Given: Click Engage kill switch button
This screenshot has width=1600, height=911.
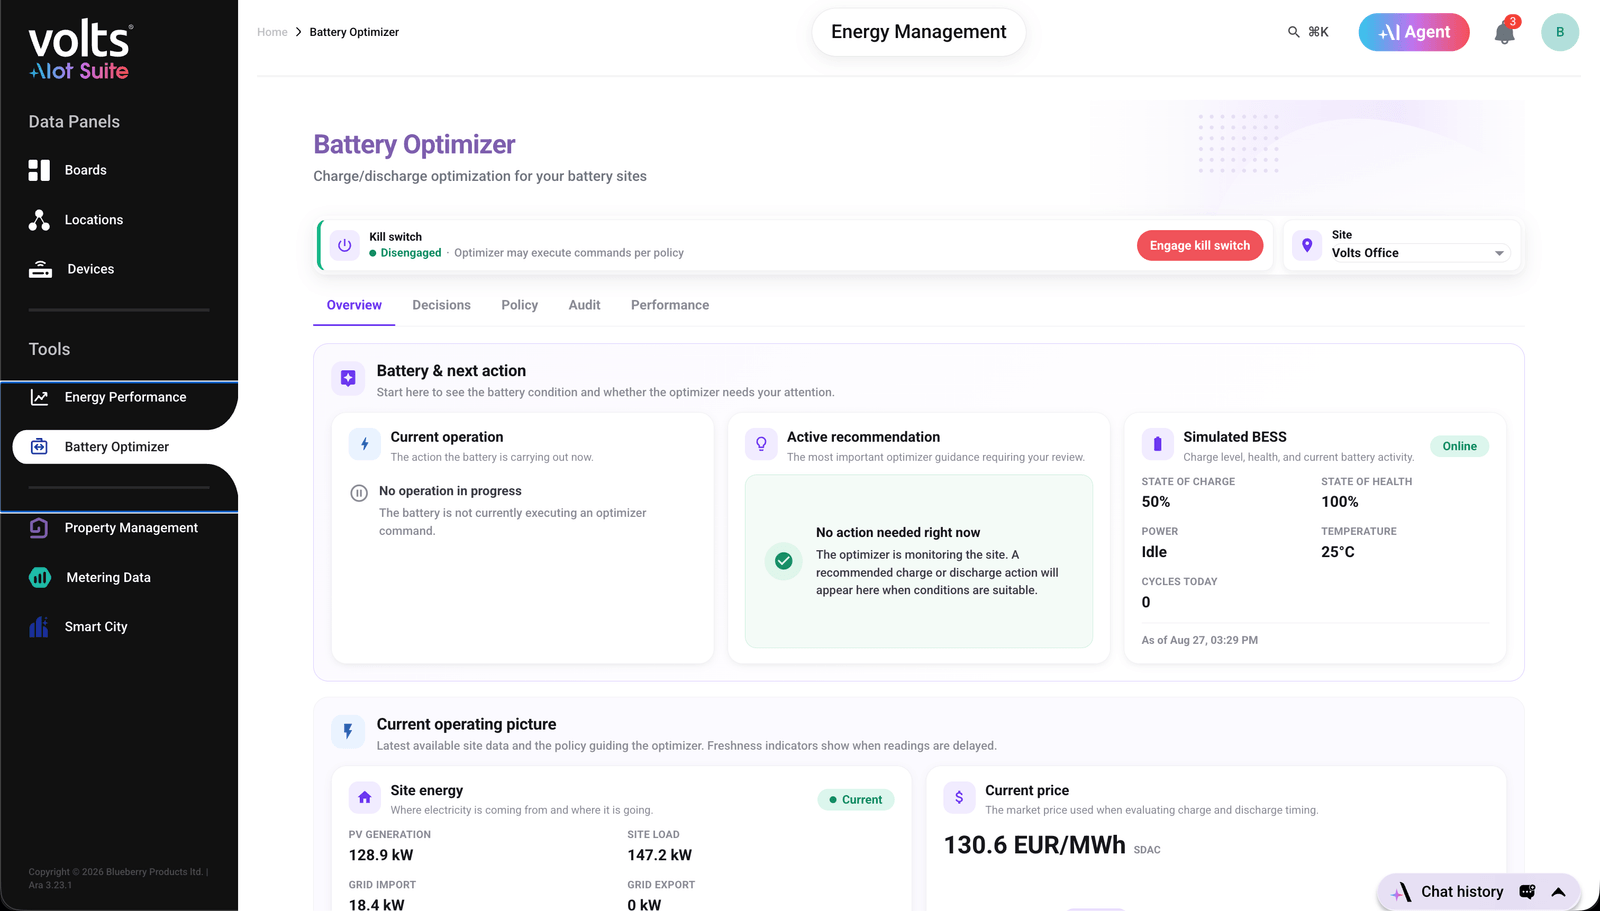Looking at the screenshot, I should click(1200, 245).
